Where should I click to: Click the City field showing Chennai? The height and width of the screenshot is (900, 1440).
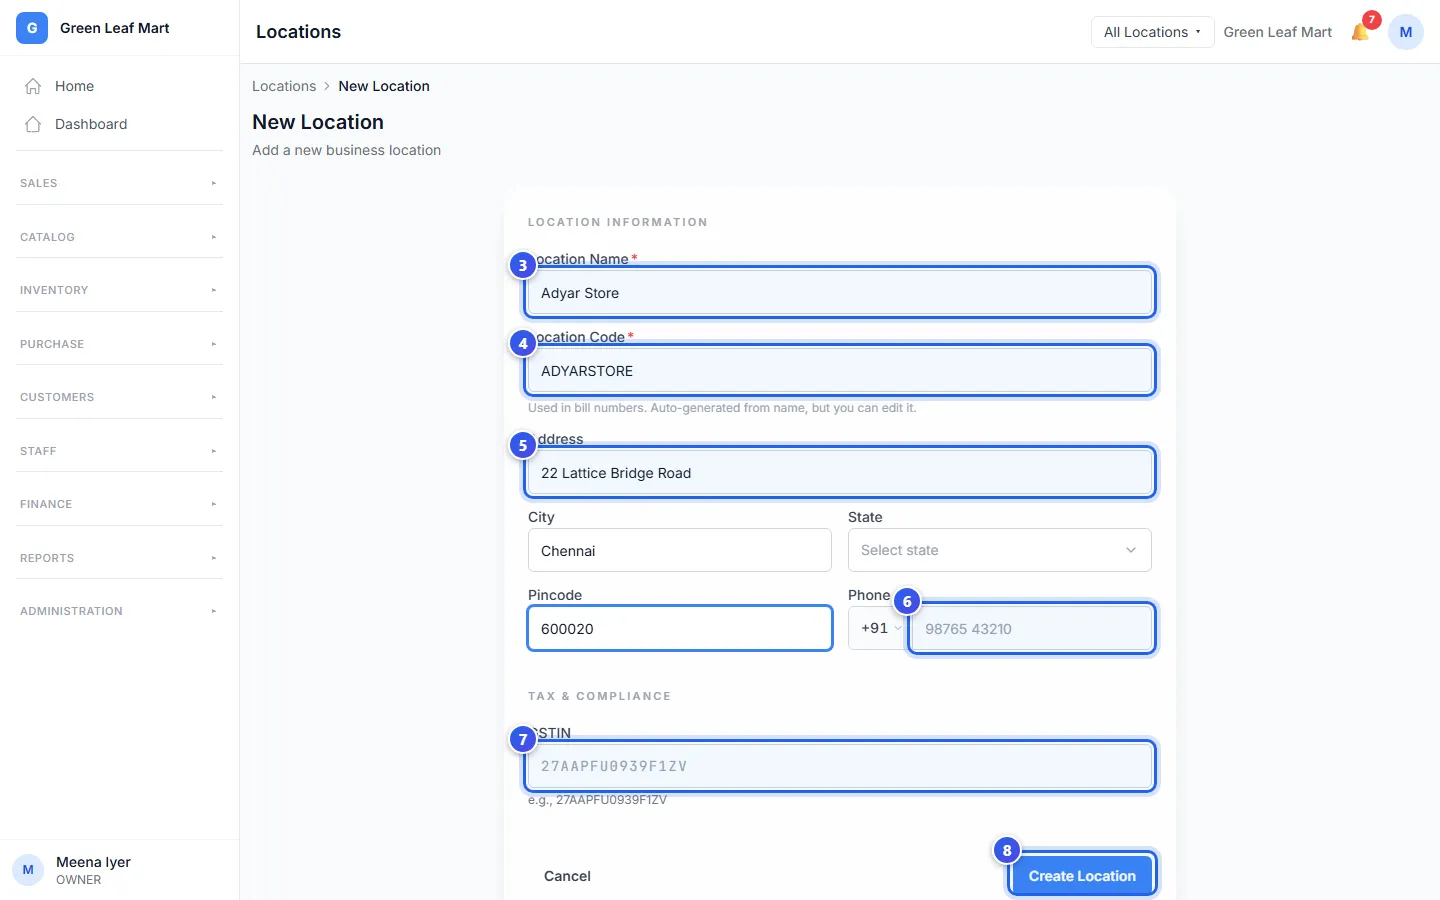(x=680, y=551)
